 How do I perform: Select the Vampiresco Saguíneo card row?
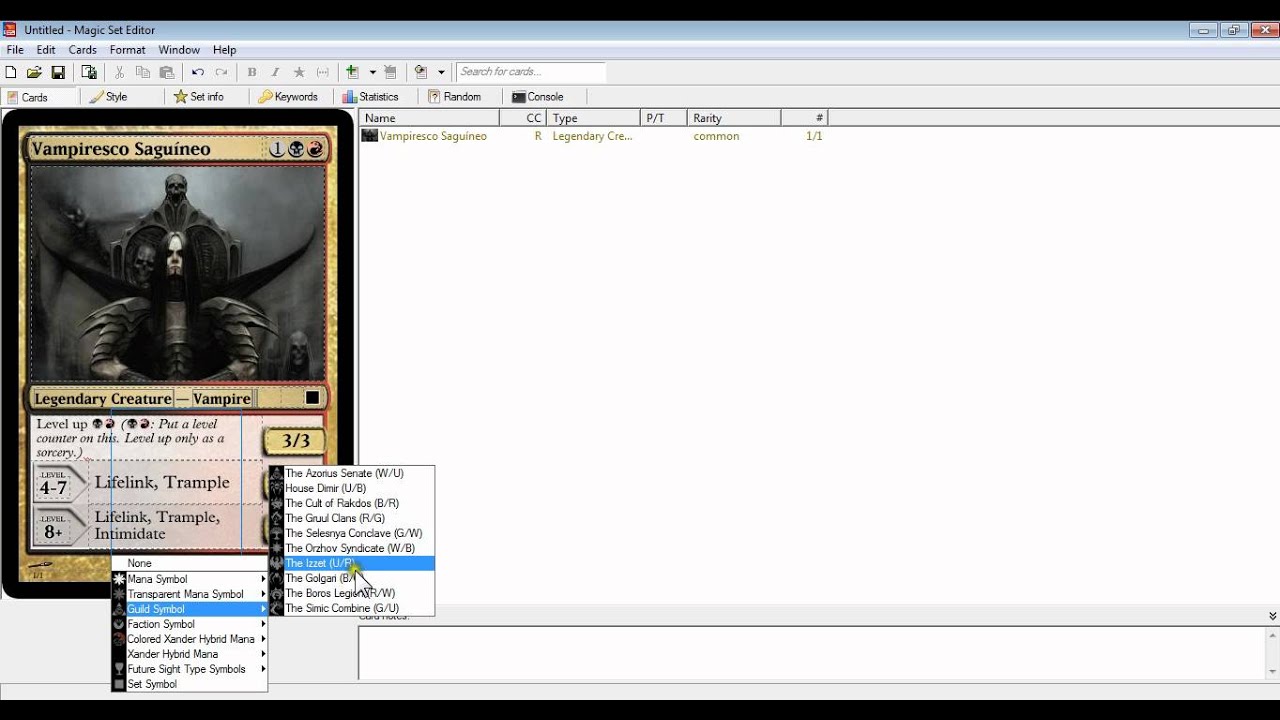click(594, 136)
